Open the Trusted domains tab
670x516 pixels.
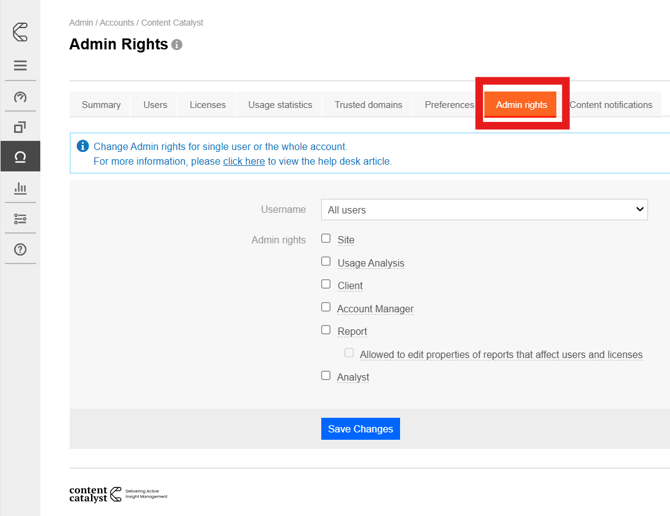click(x=368, y=105)
